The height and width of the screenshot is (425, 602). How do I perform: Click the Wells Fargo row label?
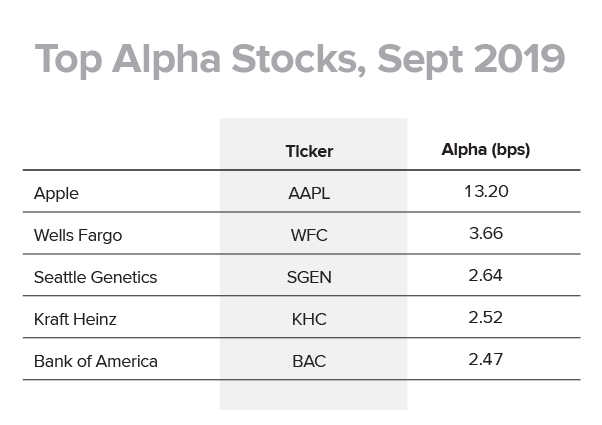click(x=78, y=235)
